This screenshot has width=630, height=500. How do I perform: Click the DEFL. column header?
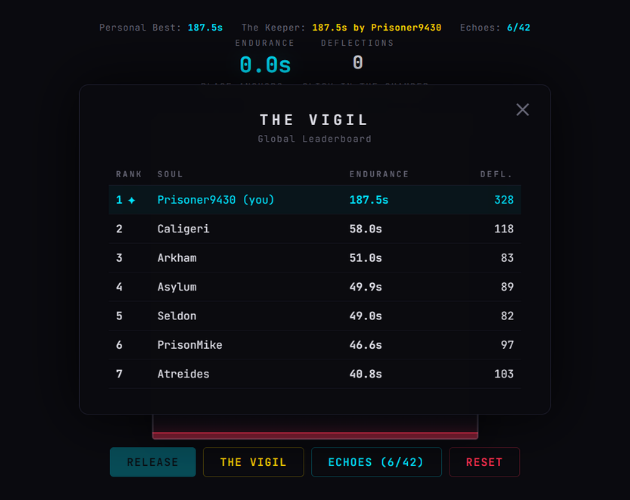click(497, 174)
